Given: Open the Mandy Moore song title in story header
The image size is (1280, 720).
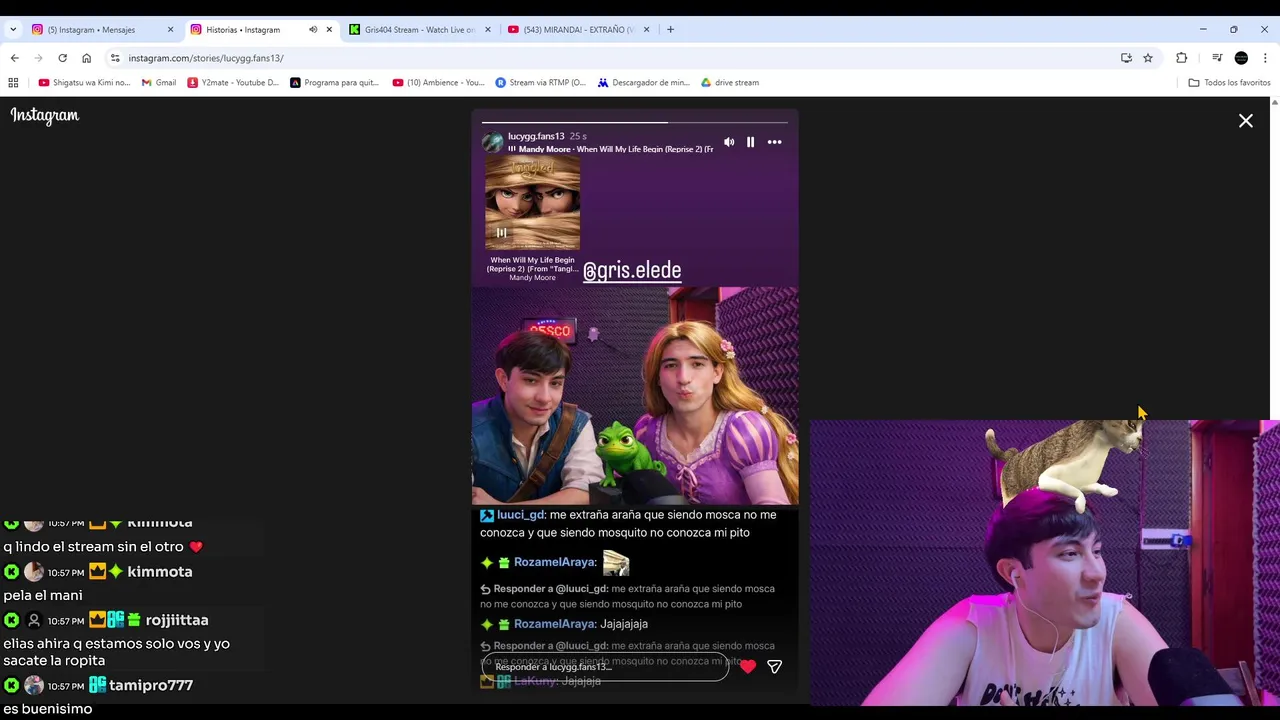Looking at the screenshot, I should pyautogui.click(x=616, y=149).
